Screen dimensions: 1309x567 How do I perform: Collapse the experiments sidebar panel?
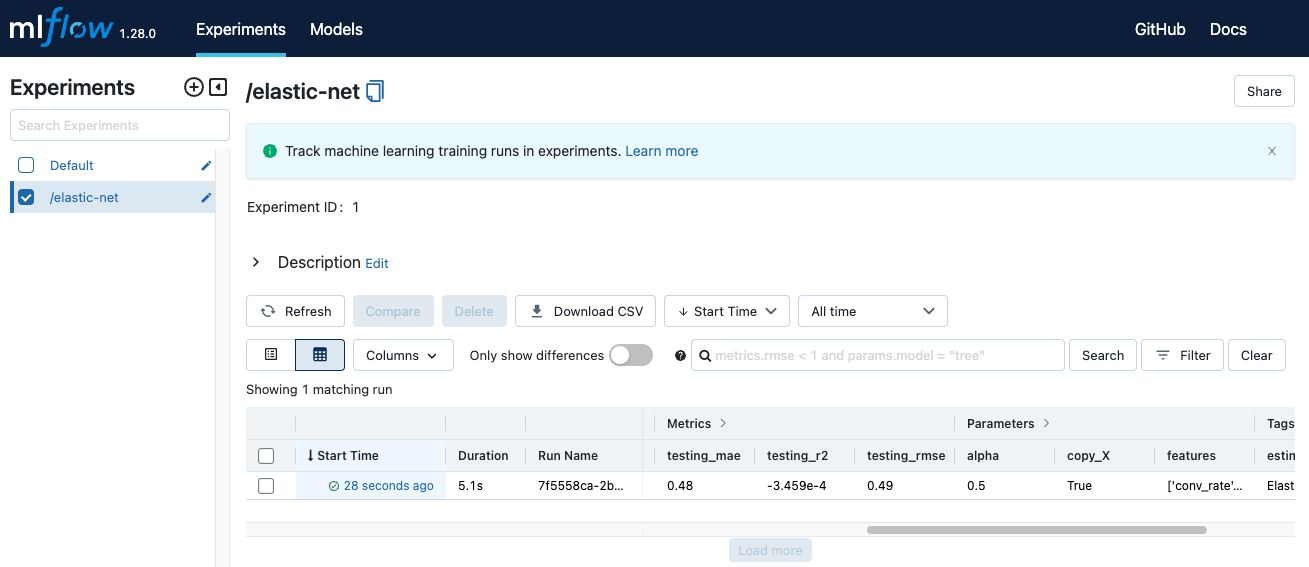pyautogui.click(x=218, y=87)
